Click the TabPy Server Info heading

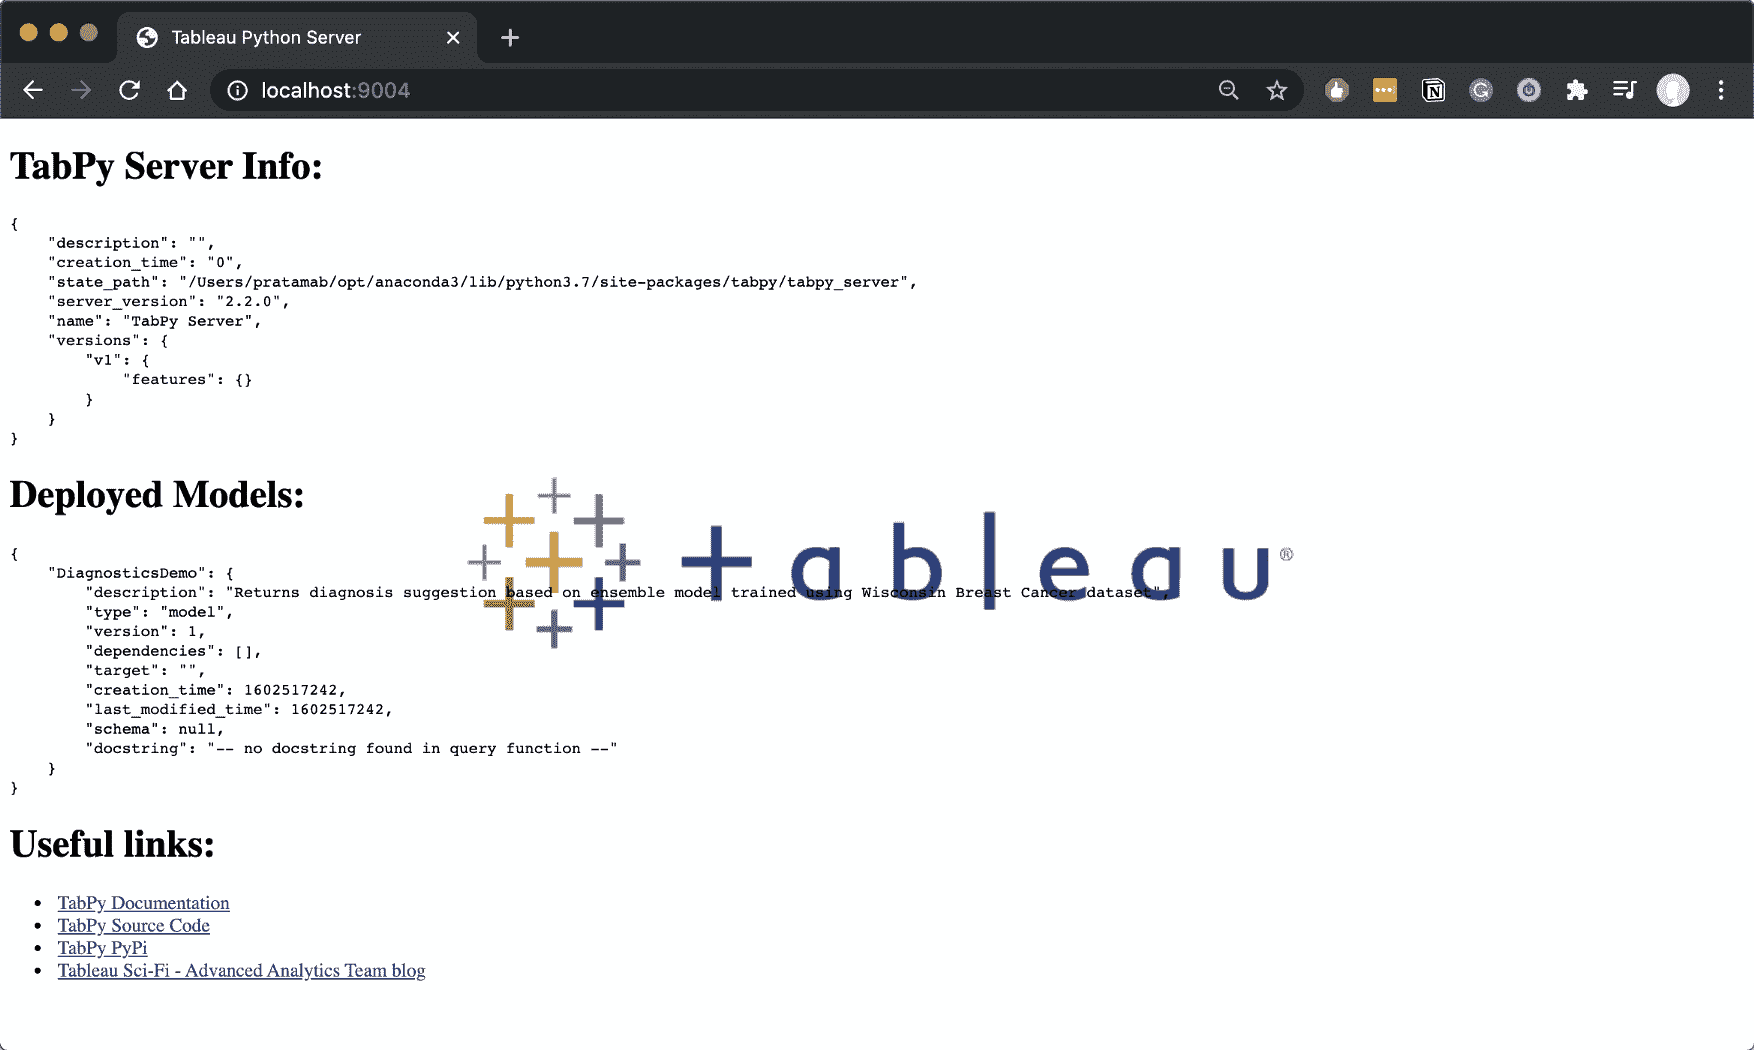point(166,166)
